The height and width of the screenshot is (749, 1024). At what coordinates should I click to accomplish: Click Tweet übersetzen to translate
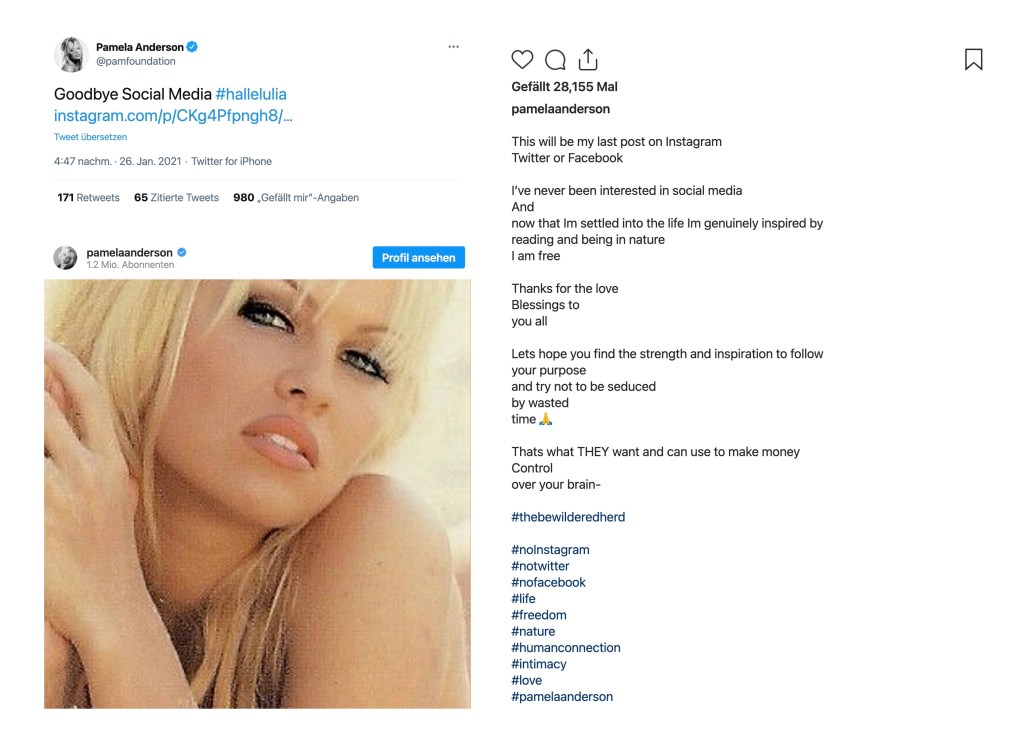(x=90, y=137)
